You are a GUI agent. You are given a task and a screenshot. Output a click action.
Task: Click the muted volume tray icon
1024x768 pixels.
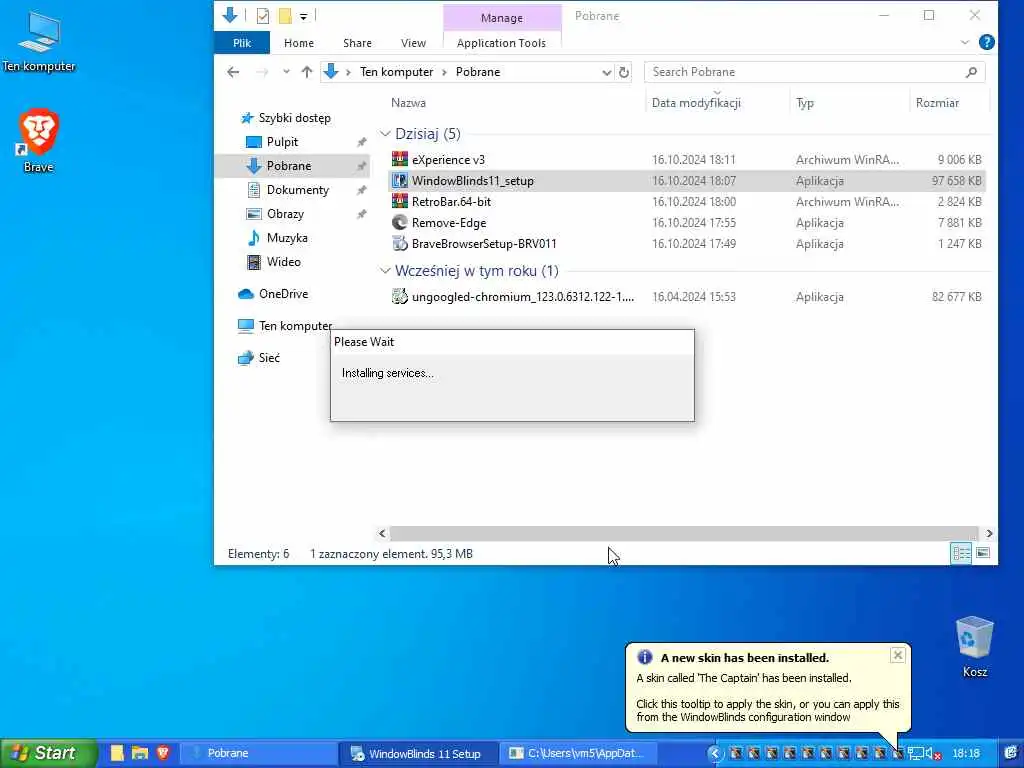point(933,754)
